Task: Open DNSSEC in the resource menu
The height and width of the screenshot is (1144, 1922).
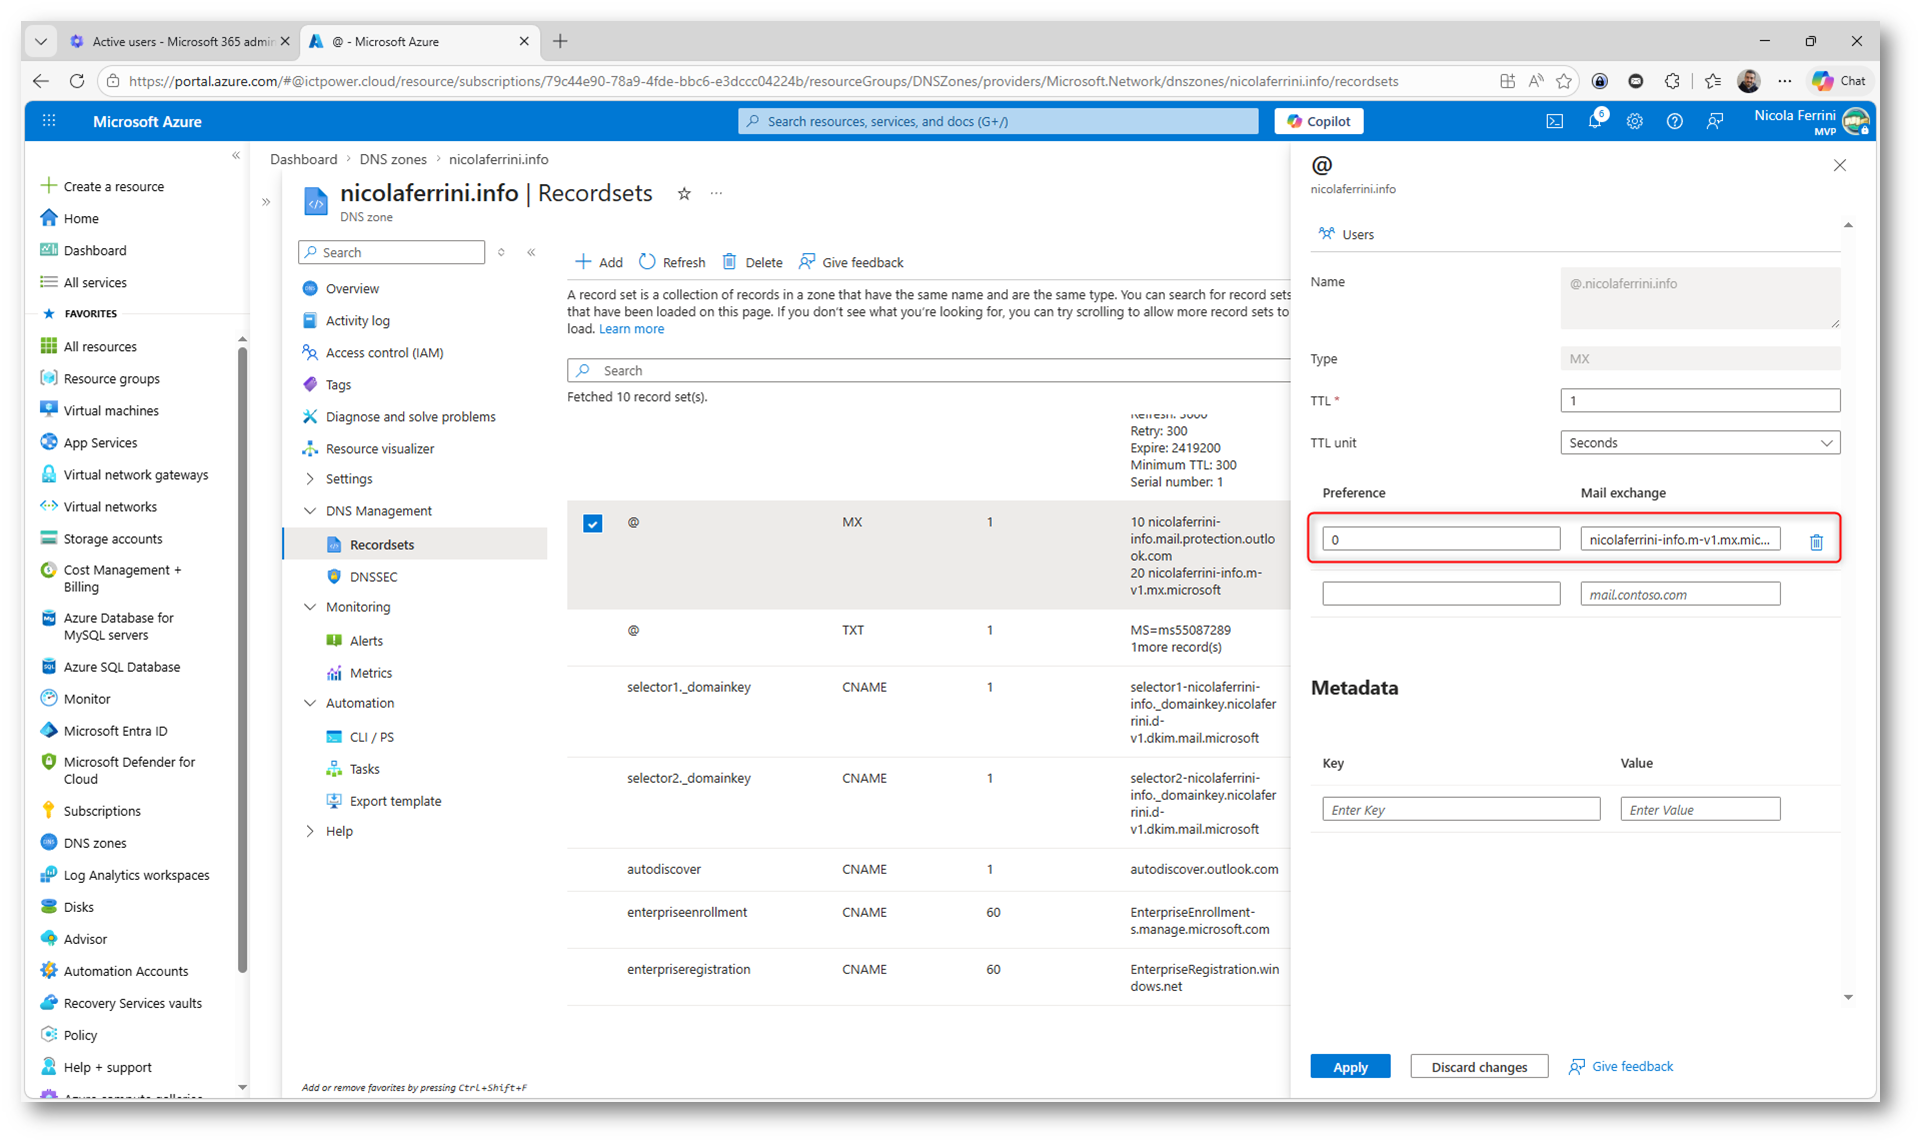Action: [373, 577]
